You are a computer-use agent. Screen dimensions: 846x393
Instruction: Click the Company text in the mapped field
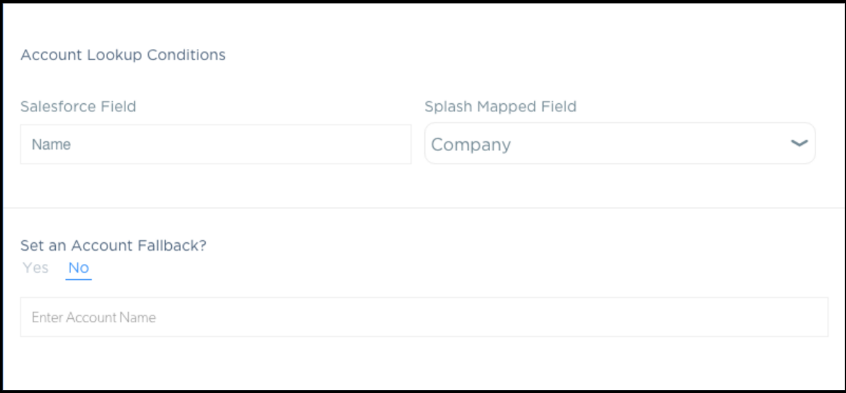pos(471,145)
